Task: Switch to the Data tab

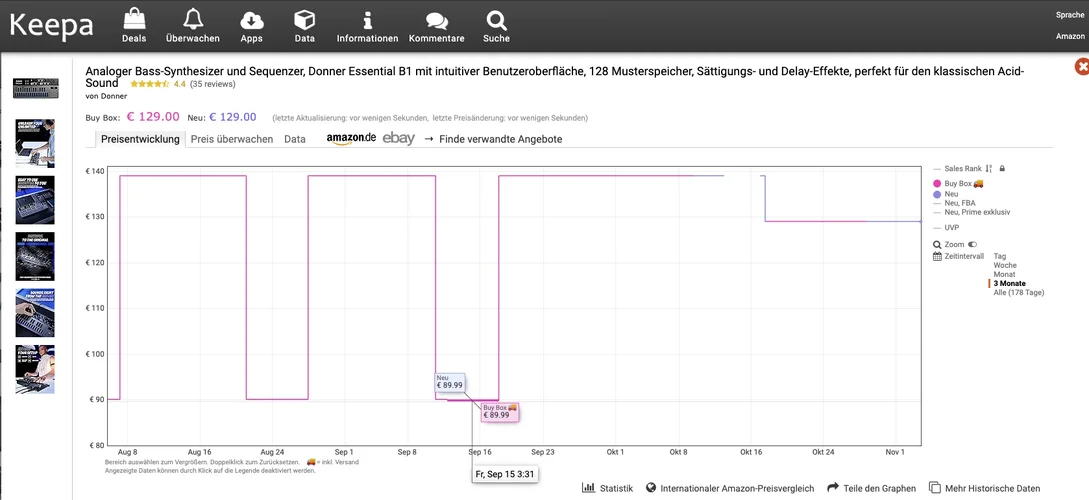Action: click(x=295, y=139)
